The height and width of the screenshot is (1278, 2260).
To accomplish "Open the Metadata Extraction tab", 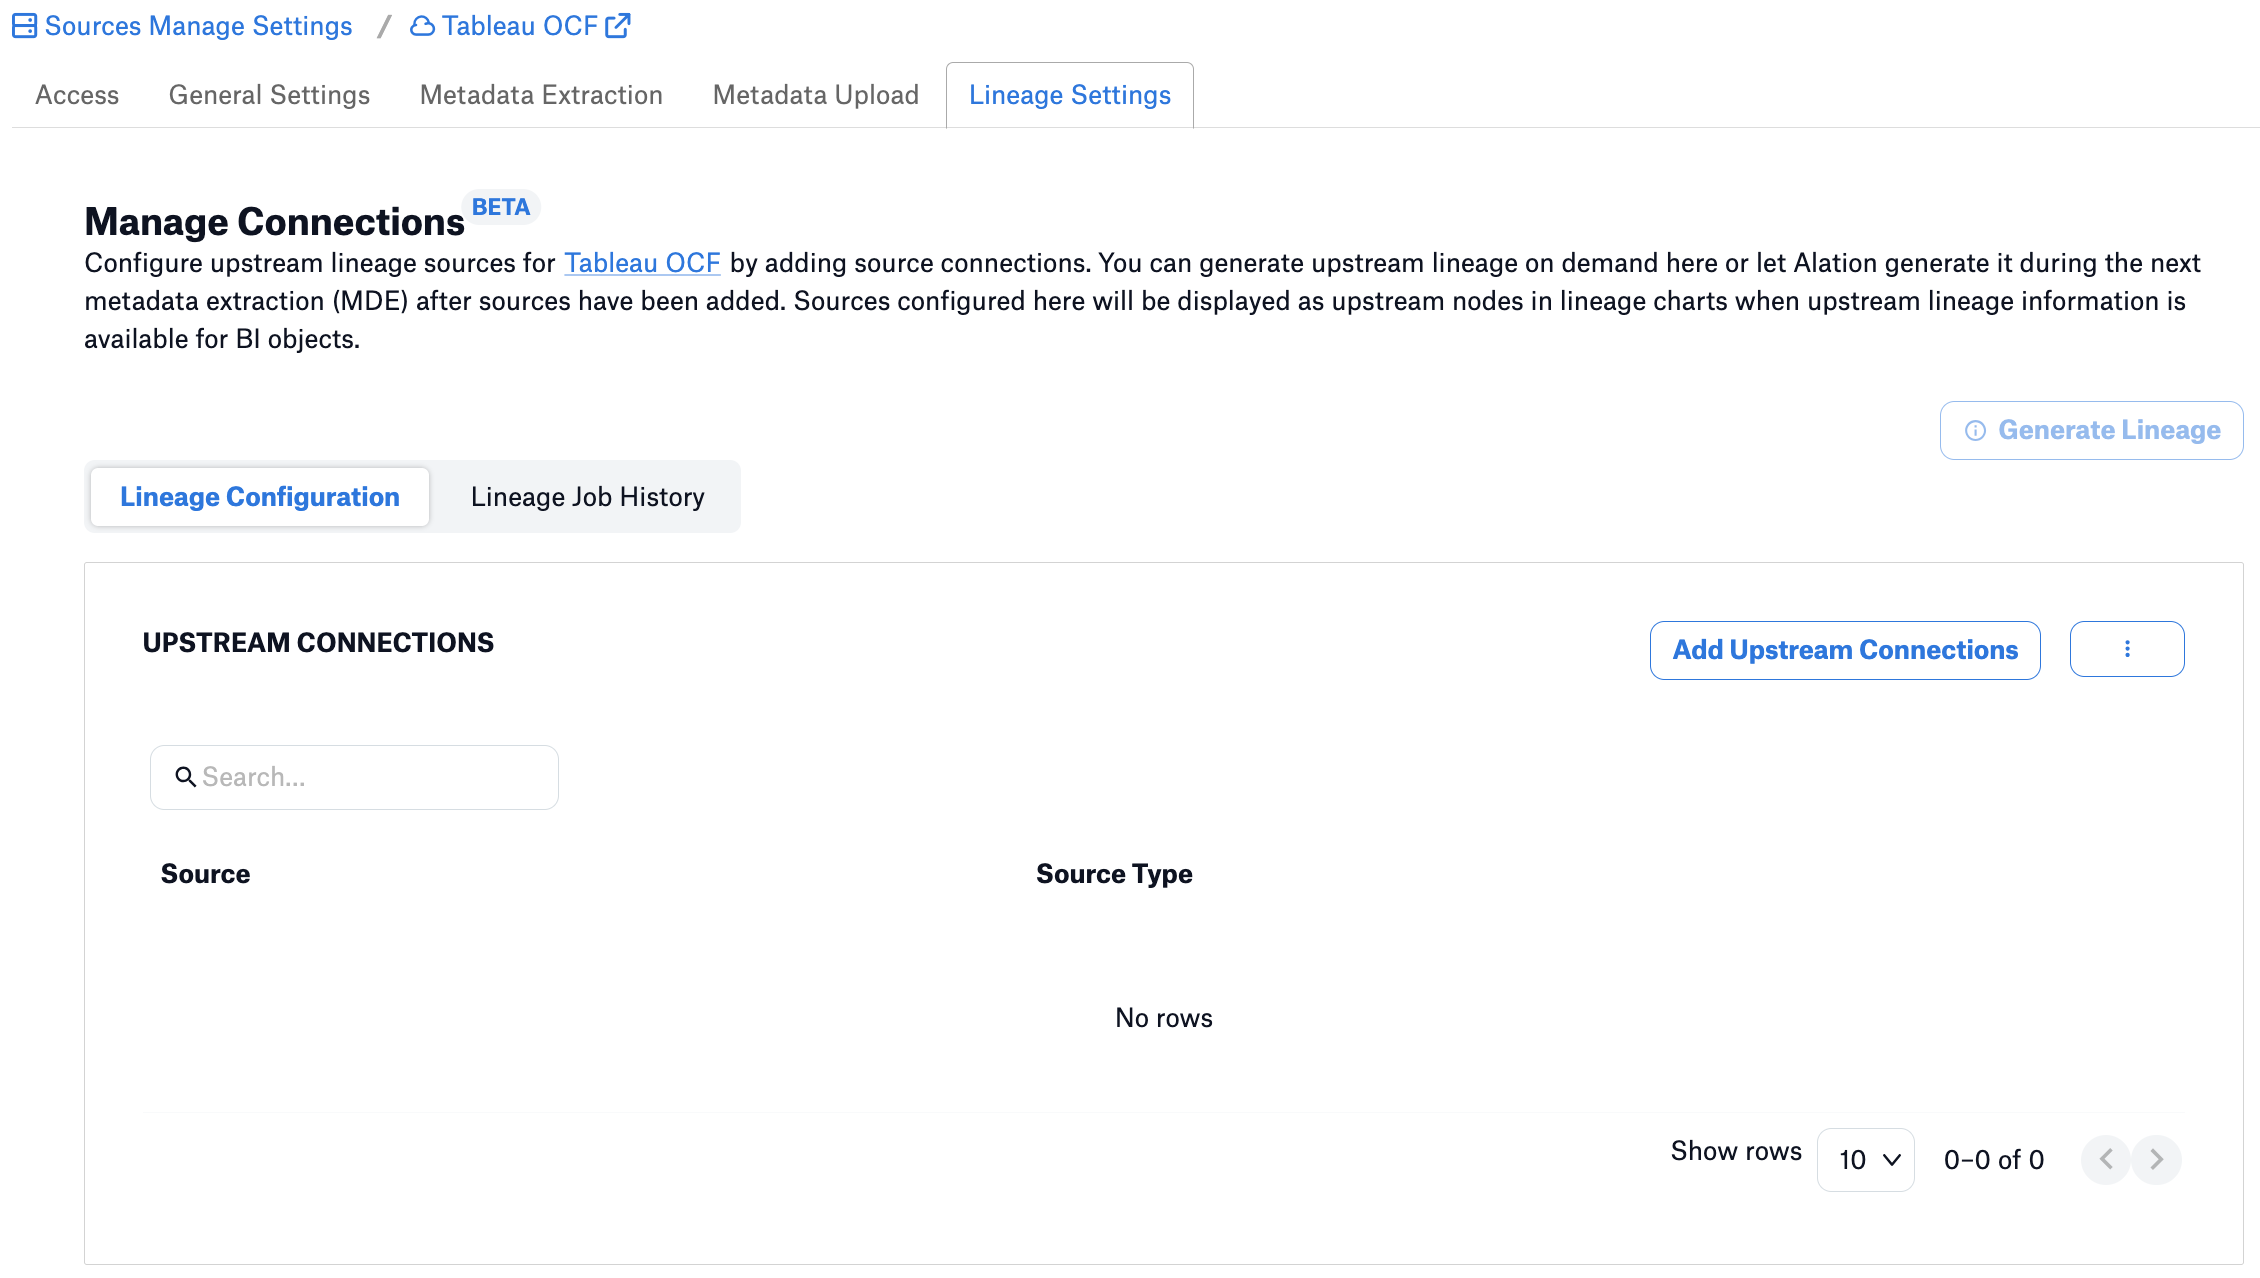I will [541, 95].
